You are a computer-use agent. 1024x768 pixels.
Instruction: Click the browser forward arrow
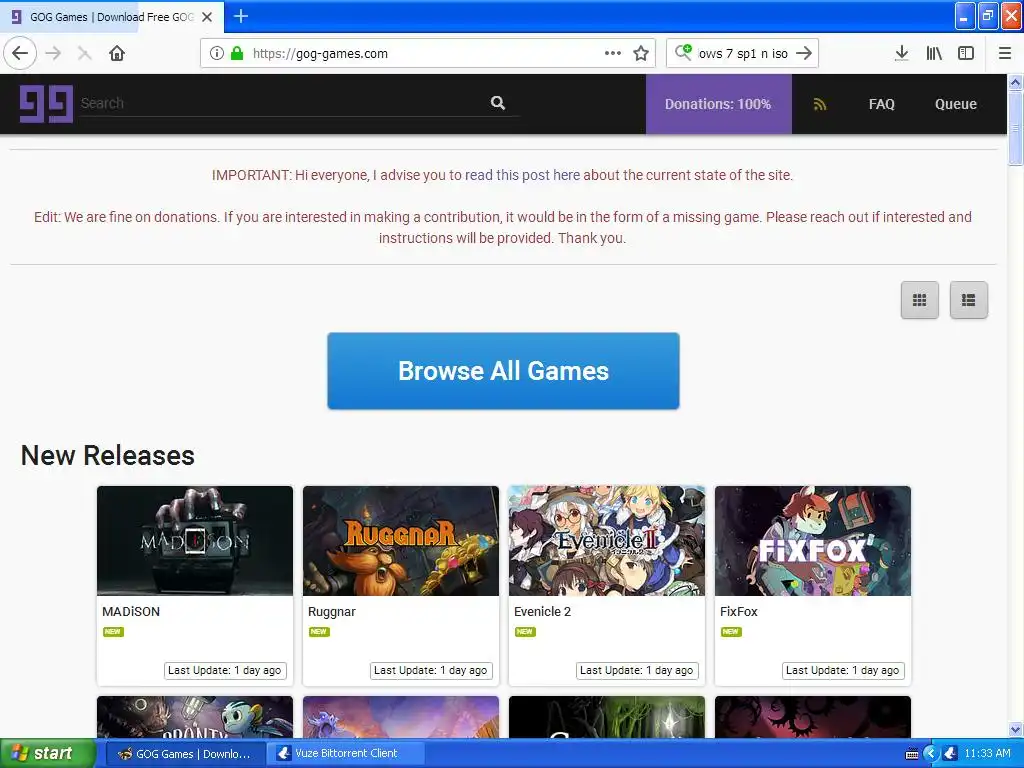(x=54, y=53)
